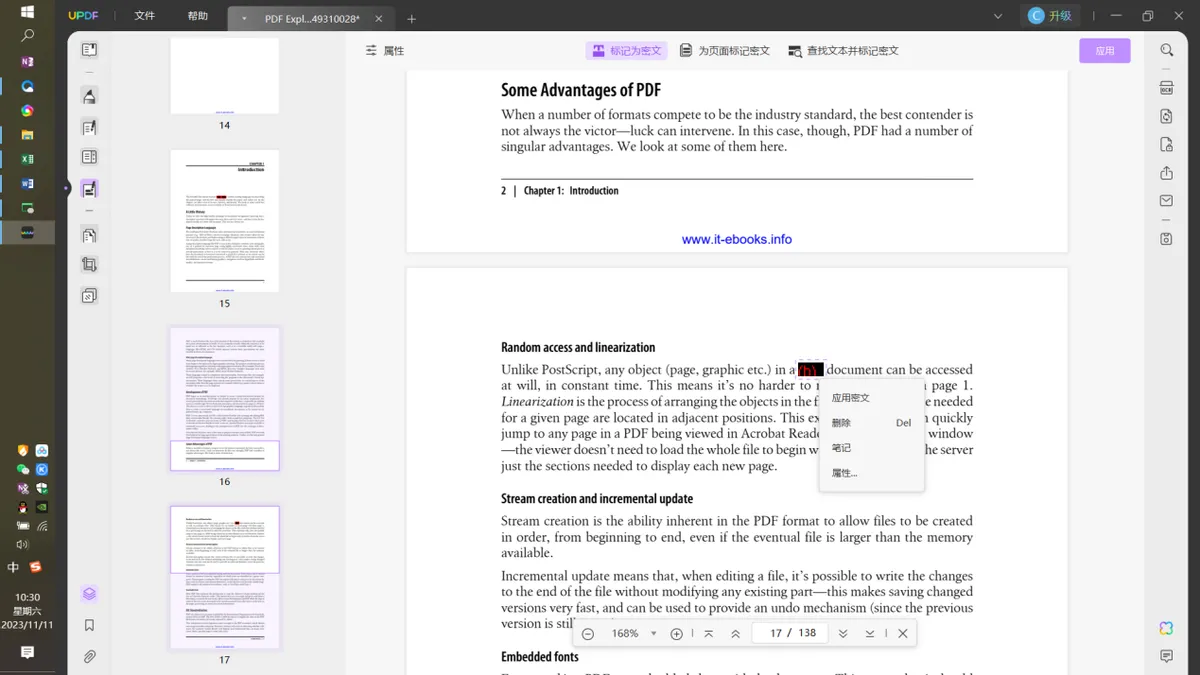Open the Search magnifier in right sidebar

1166,50
